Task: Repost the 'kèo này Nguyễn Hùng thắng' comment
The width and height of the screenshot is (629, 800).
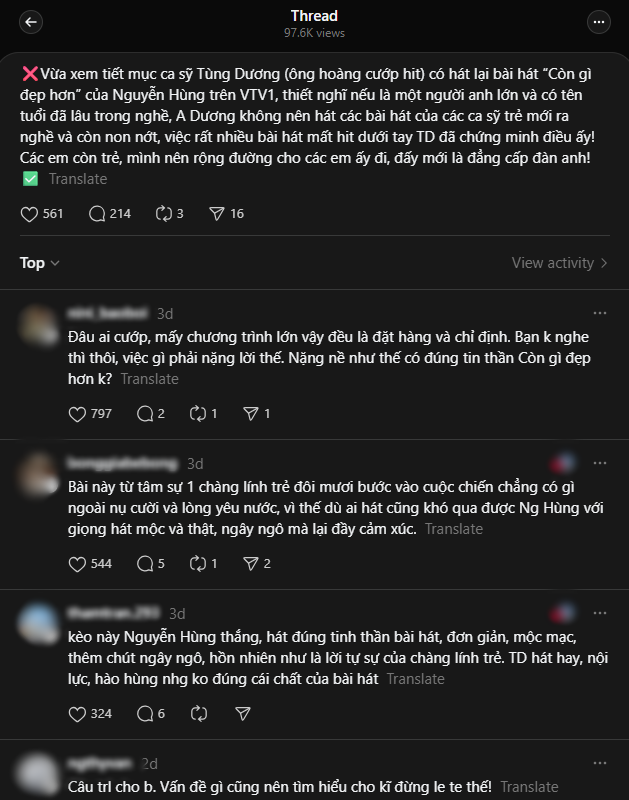Action: [198, 713]
